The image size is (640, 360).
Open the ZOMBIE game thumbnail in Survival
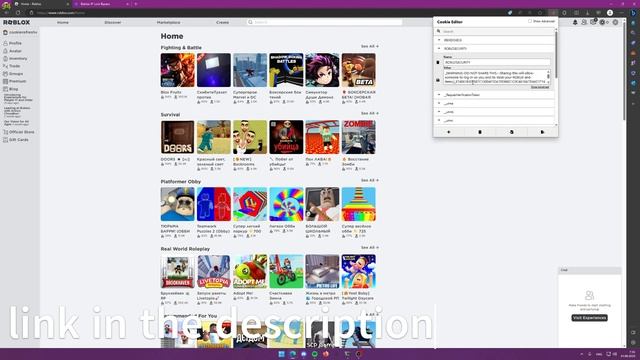point(359,137)
